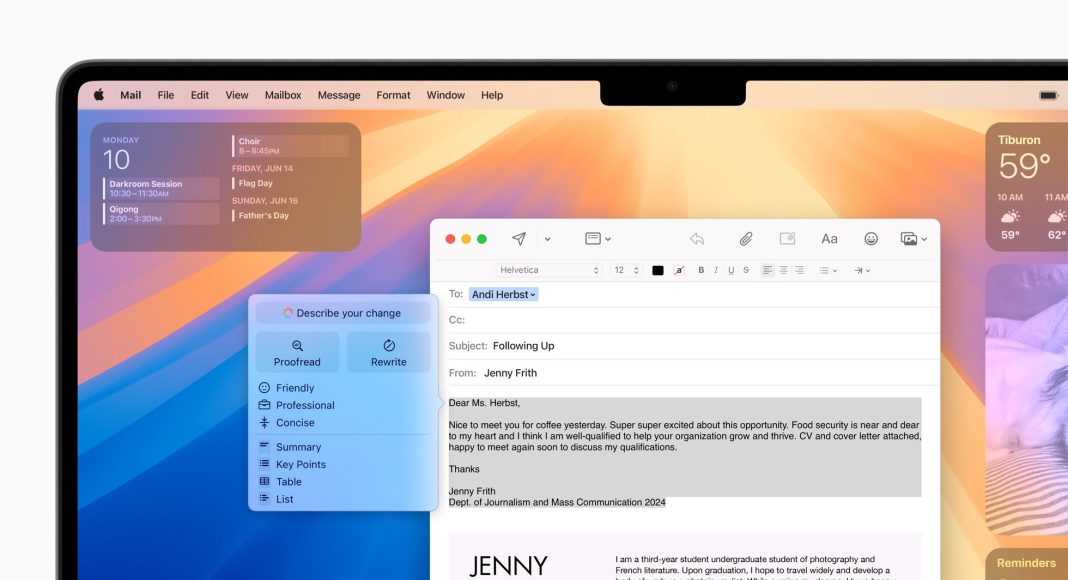The width and height of the screenshot is (1068, 580).
Task: Open the File menu
Action: tap(166, 95)
